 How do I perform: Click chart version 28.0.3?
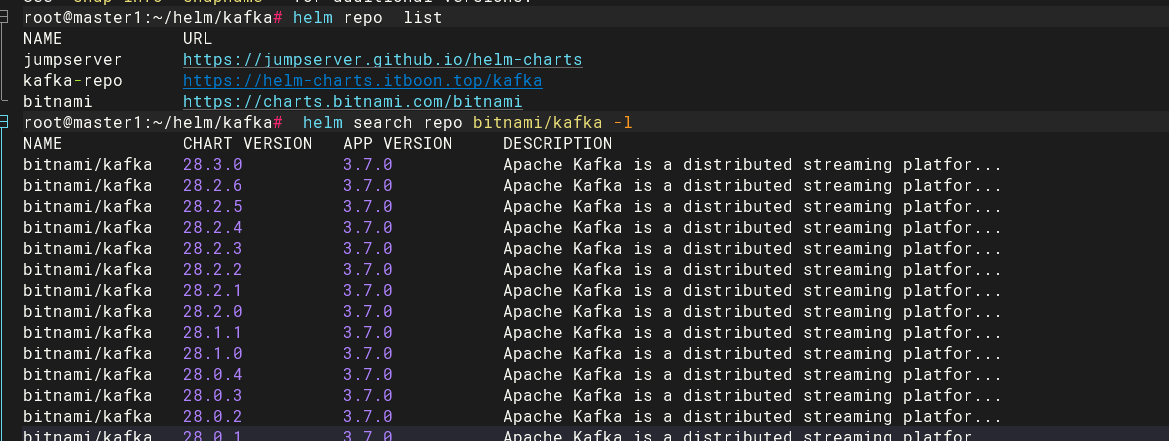click(x=212, y=396)
